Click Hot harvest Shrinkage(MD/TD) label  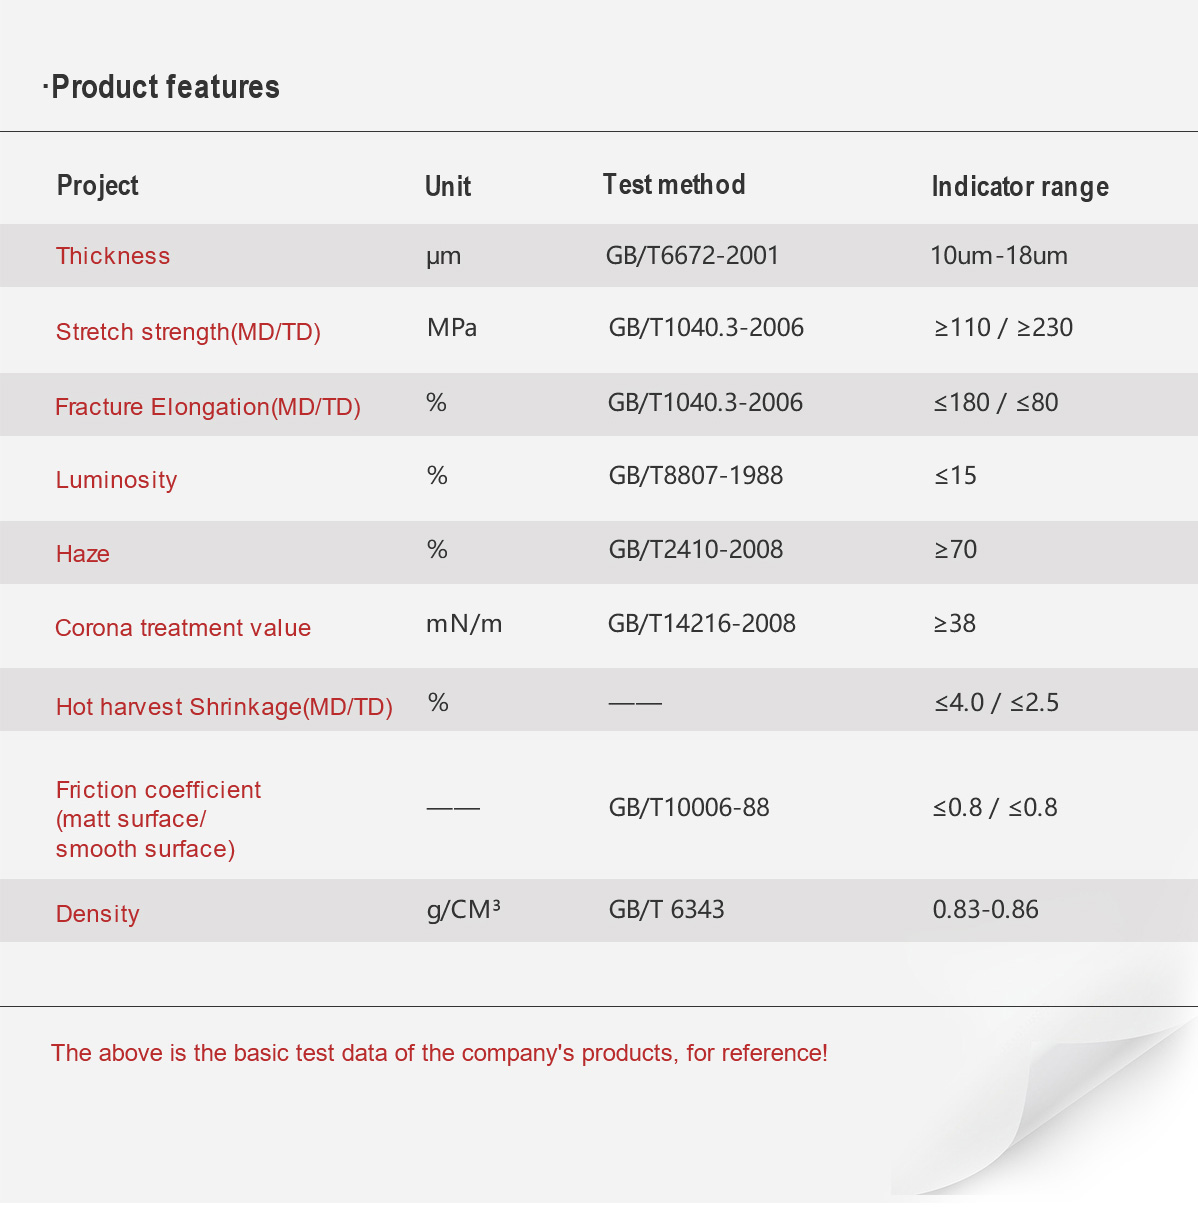[224, 707]
